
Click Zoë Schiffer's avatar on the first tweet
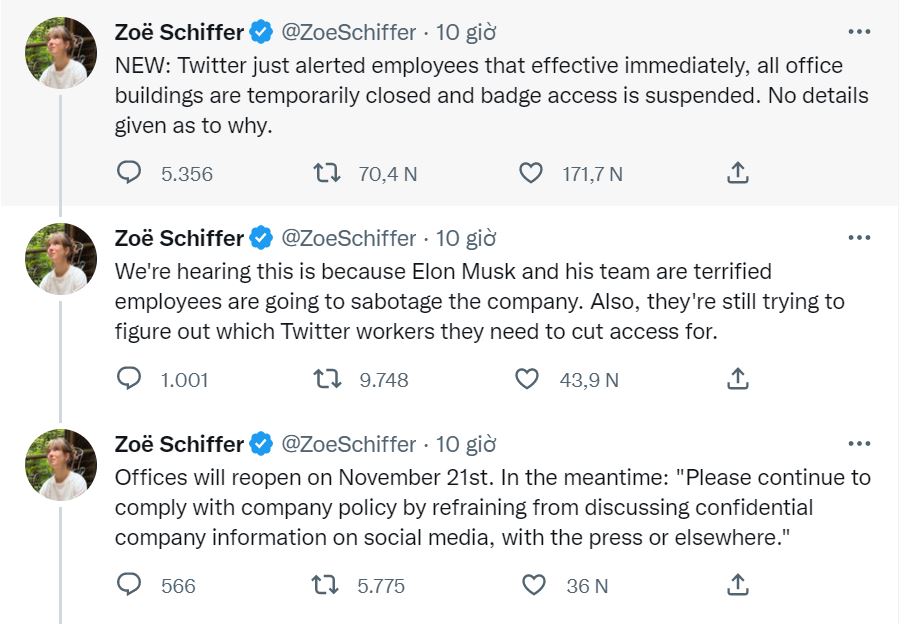coord(61,53)
